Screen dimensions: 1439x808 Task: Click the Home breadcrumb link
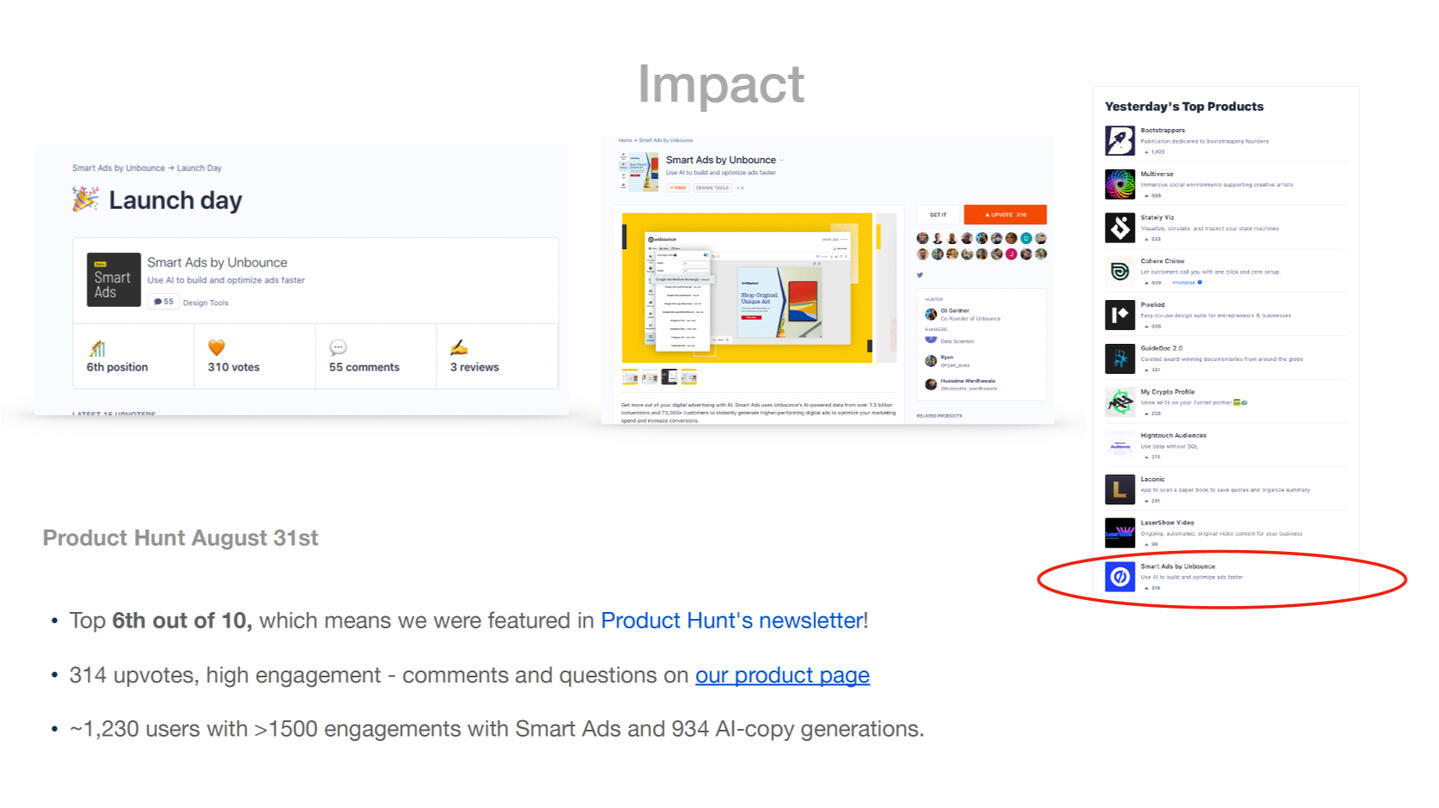click(624, 140)
